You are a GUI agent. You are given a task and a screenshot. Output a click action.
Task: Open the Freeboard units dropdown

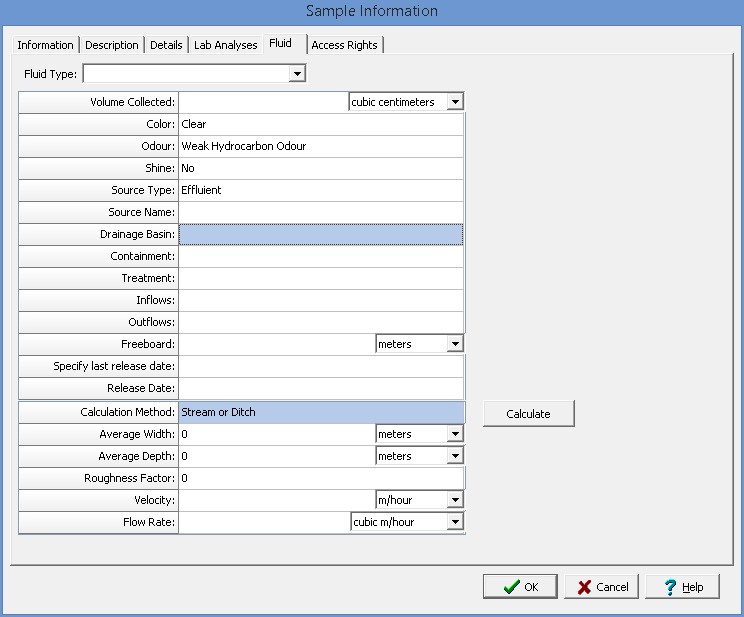(x=455, y=344)
